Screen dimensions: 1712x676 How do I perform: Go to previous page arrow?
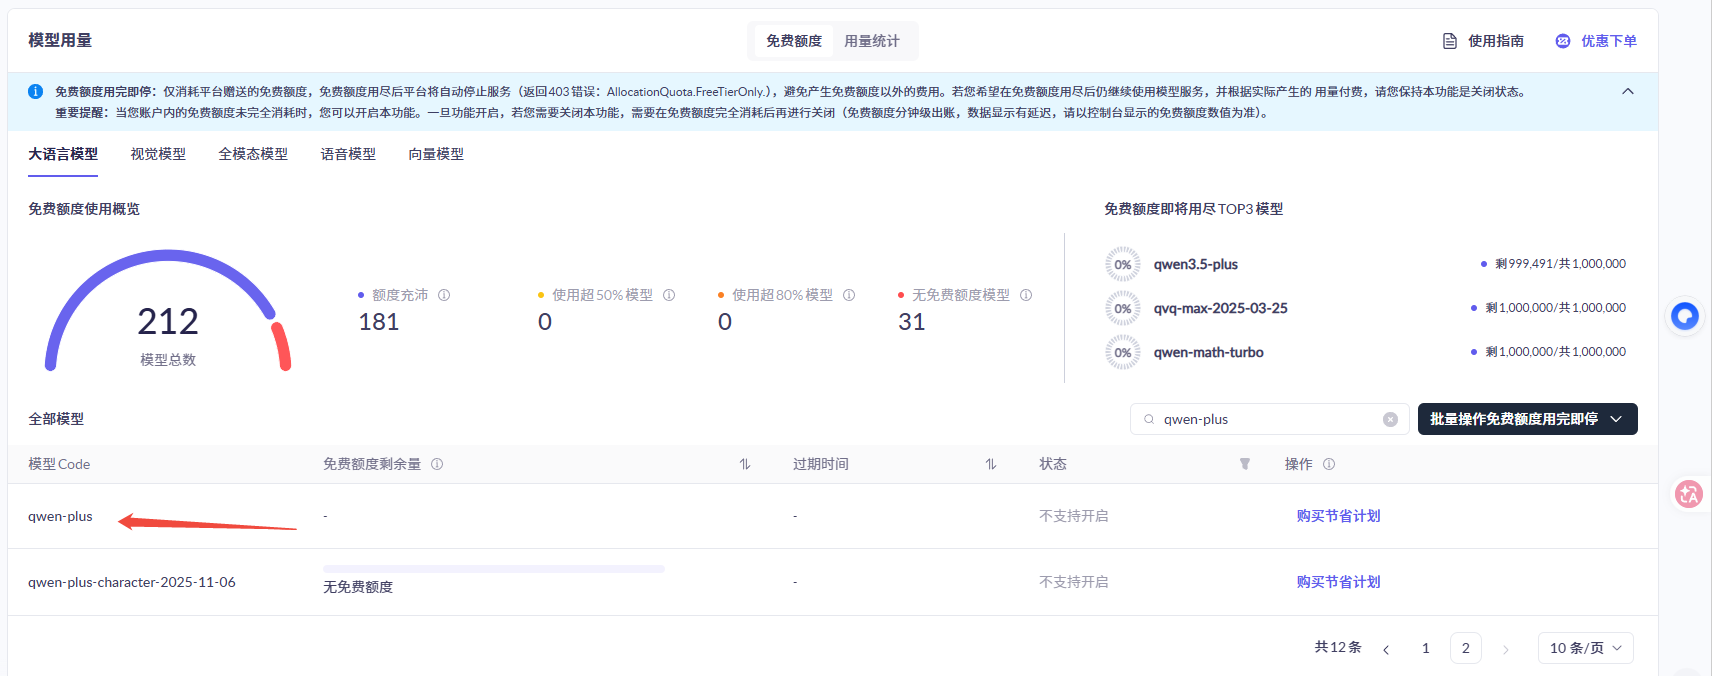click(1386, 649)
